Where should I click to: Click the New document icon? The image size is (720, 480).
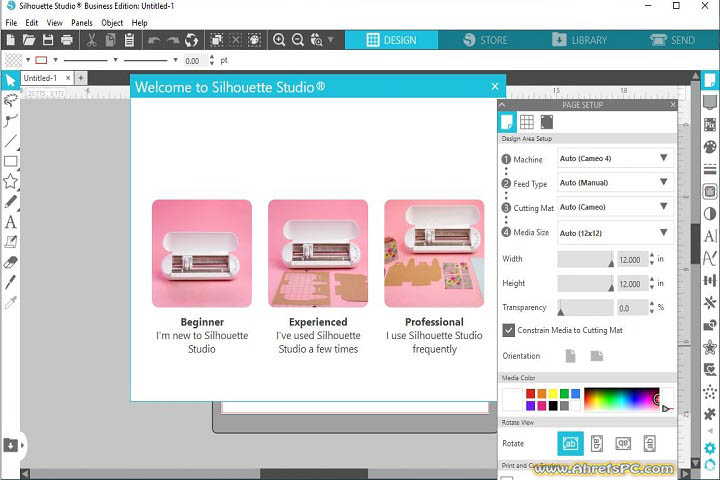tap(10, 40)
